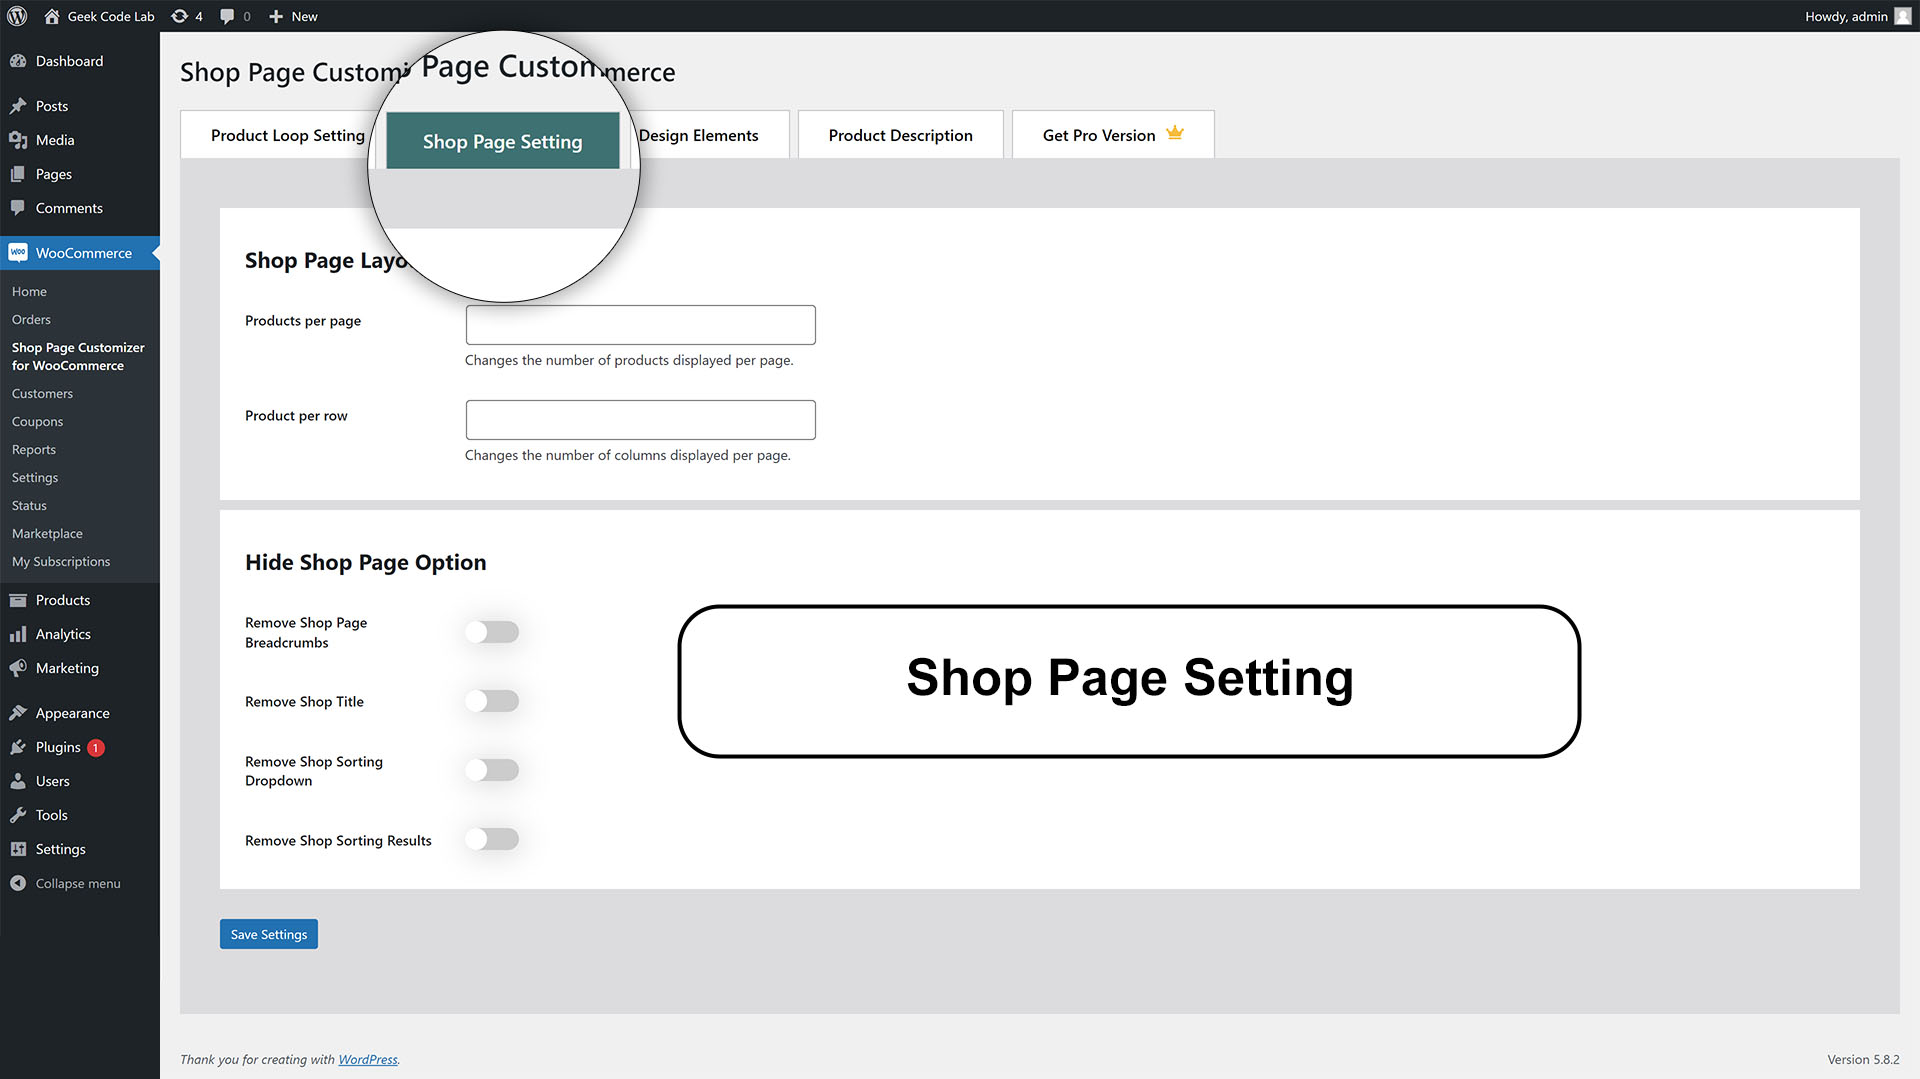Click the WordPress logo icon

click(17, 16)
